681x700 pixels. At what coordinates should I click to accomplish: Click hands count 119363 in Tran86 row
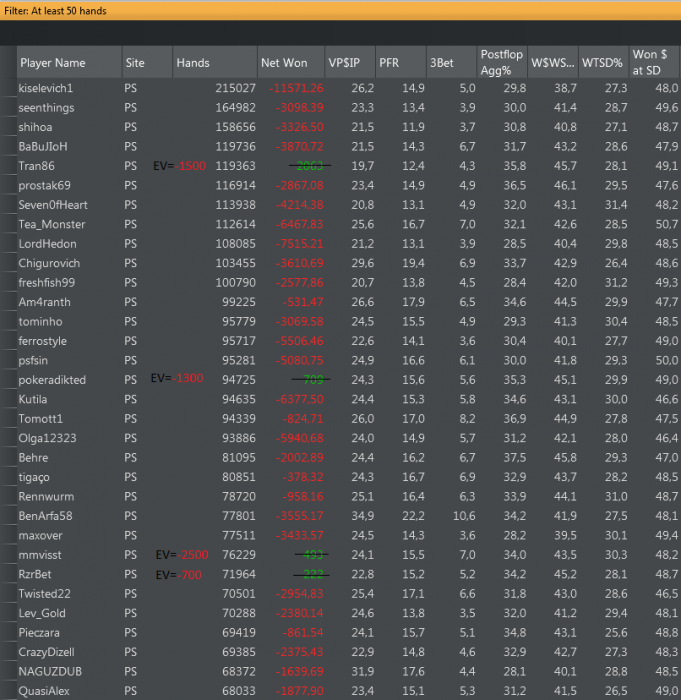coord(236,166)
